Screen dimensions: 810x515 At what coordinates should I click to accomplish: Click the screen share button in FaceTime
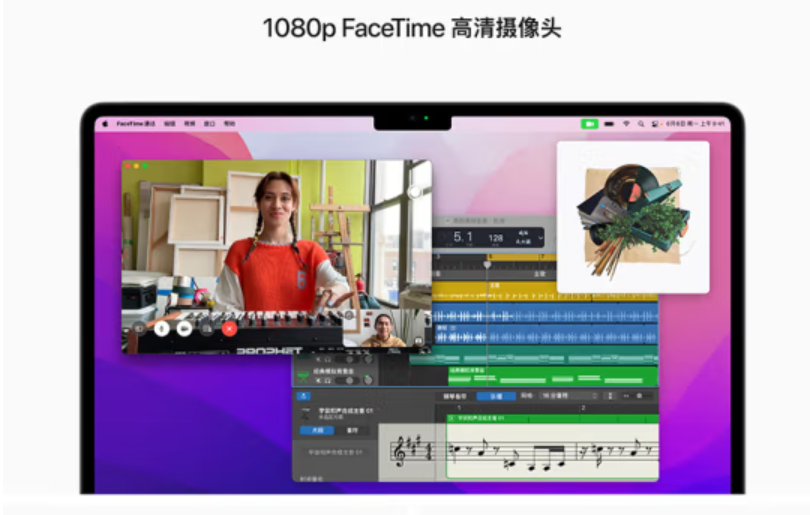[207, 328]
